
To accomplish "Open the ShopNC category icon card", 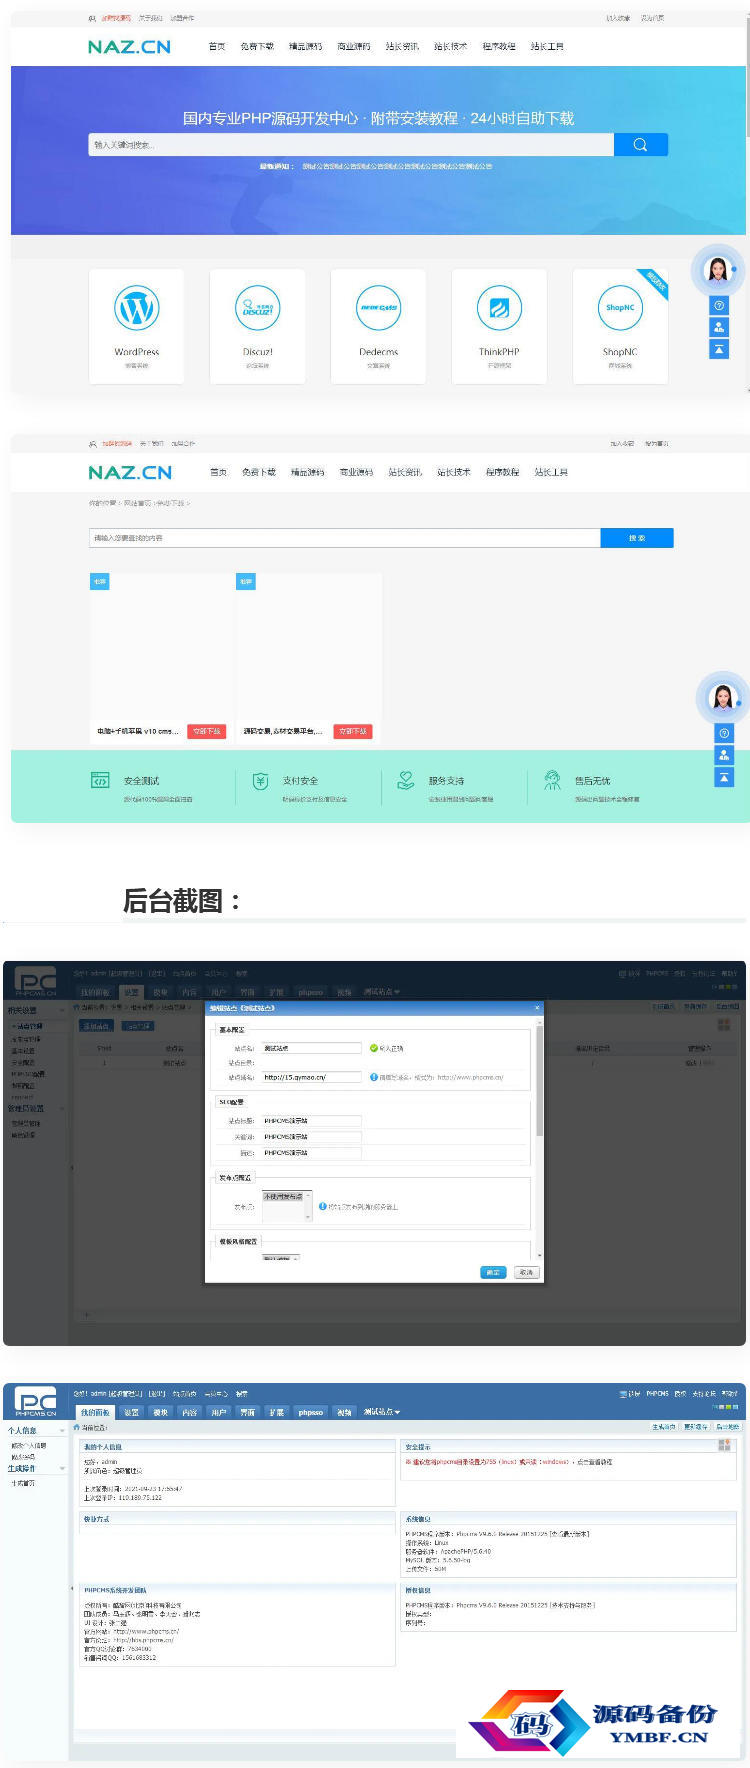I will pyautogui.click(x=620, y=325).
